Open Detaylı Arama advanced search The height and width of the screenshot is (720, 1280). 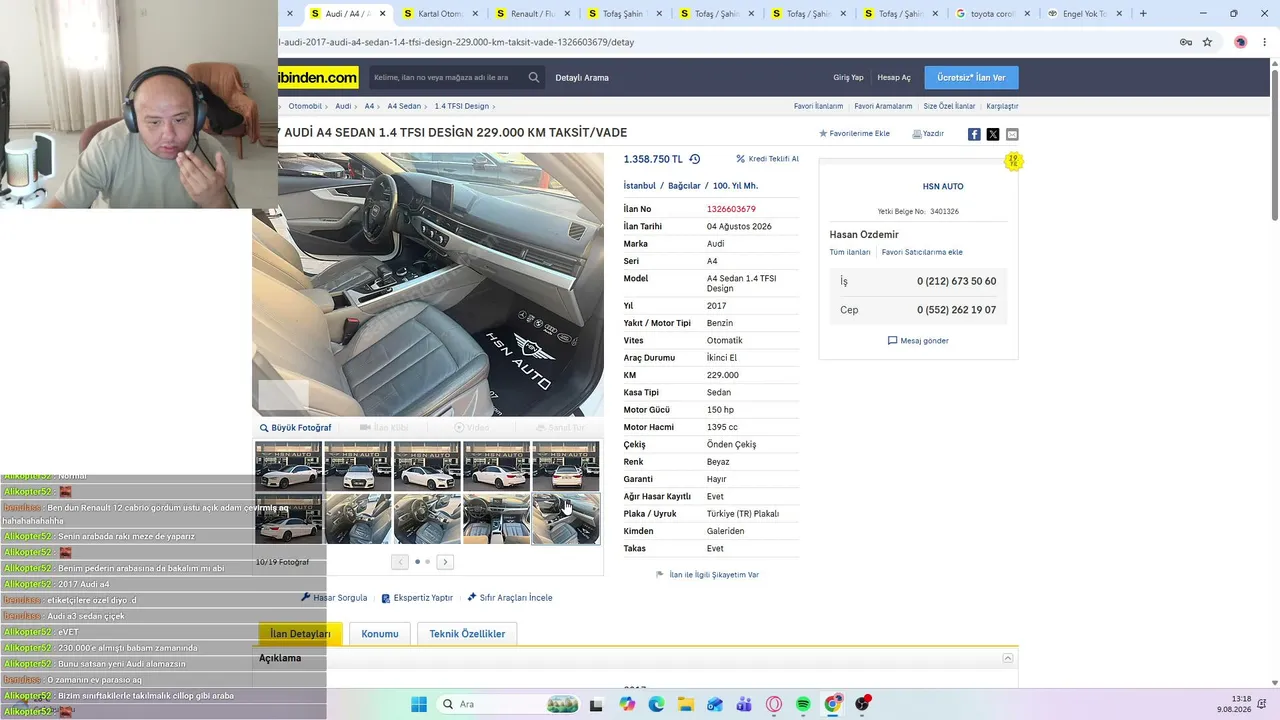click(x=582, y=78)
